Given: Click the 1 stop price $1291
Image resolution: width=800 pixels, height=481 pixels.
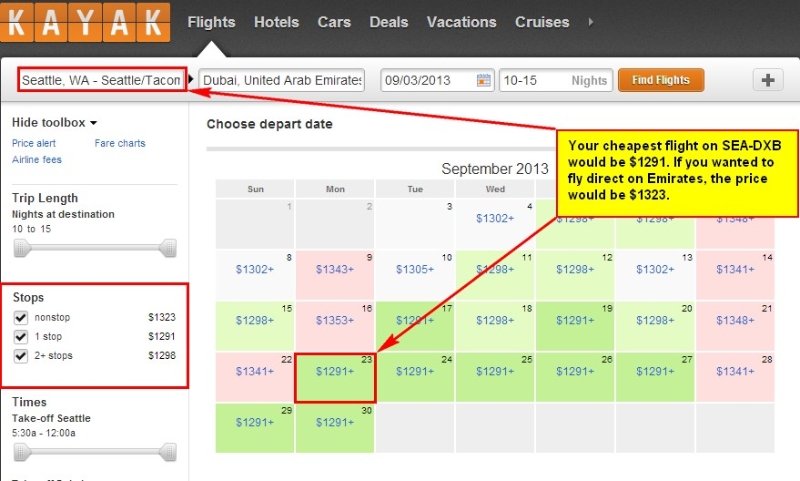Looking at the screenshot, I should pos(162,337).
